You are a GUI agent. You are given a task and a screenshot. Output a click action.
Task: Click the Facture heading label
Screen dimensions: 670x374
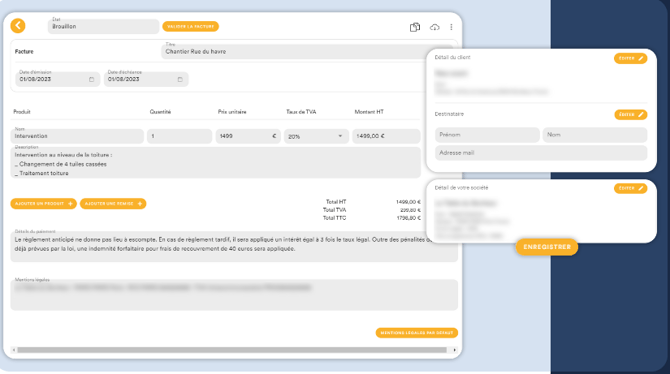pyautogui.click(x=24, y=52)
